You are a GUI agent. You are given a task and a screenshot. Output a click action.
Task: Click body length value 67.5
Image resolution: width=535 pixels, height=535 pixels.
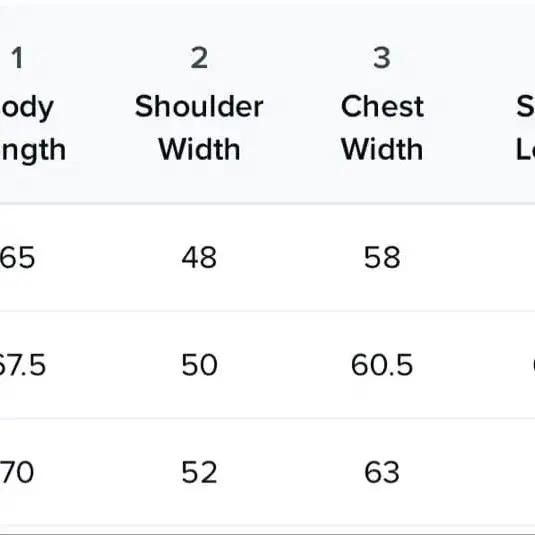click(22, 365)
